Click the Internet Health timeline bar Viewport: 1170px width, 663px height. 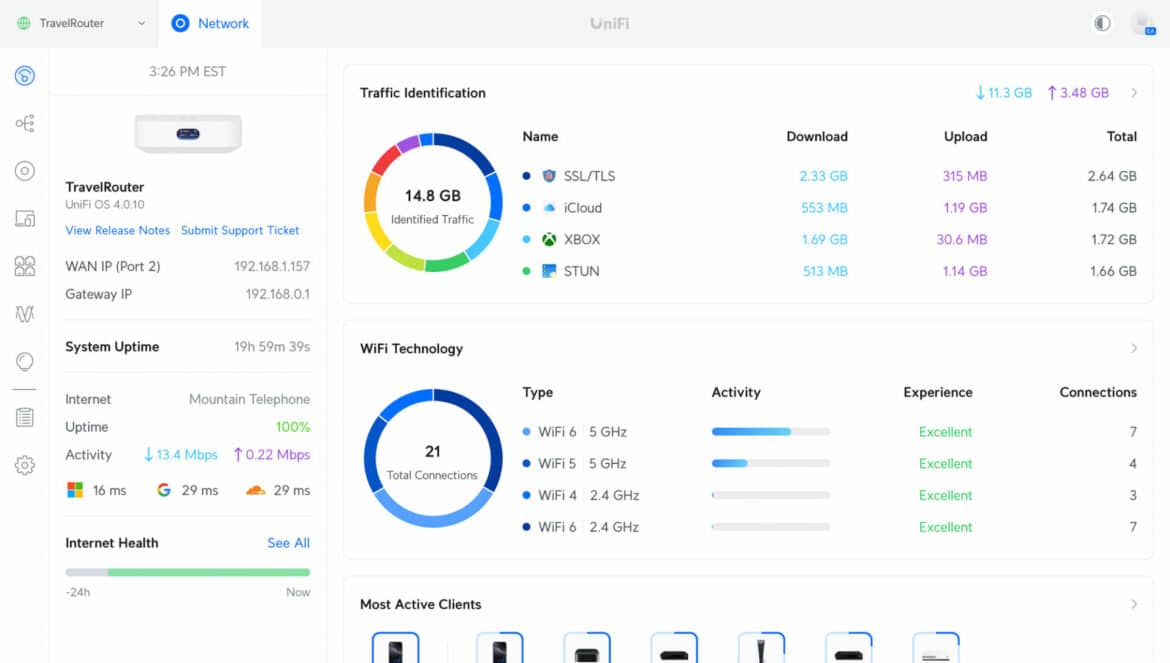pyautogui.click(x=187, y=573)
